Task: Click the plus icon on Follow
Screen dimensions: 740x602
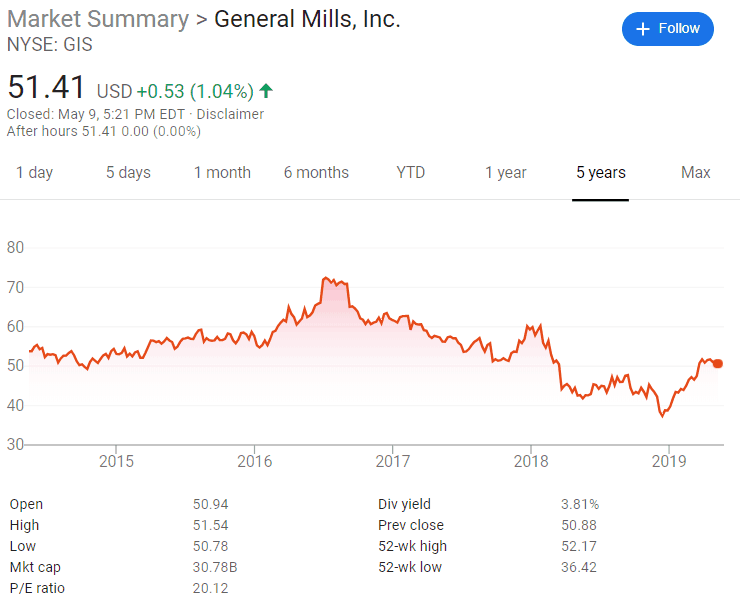Action: [643, 29]
